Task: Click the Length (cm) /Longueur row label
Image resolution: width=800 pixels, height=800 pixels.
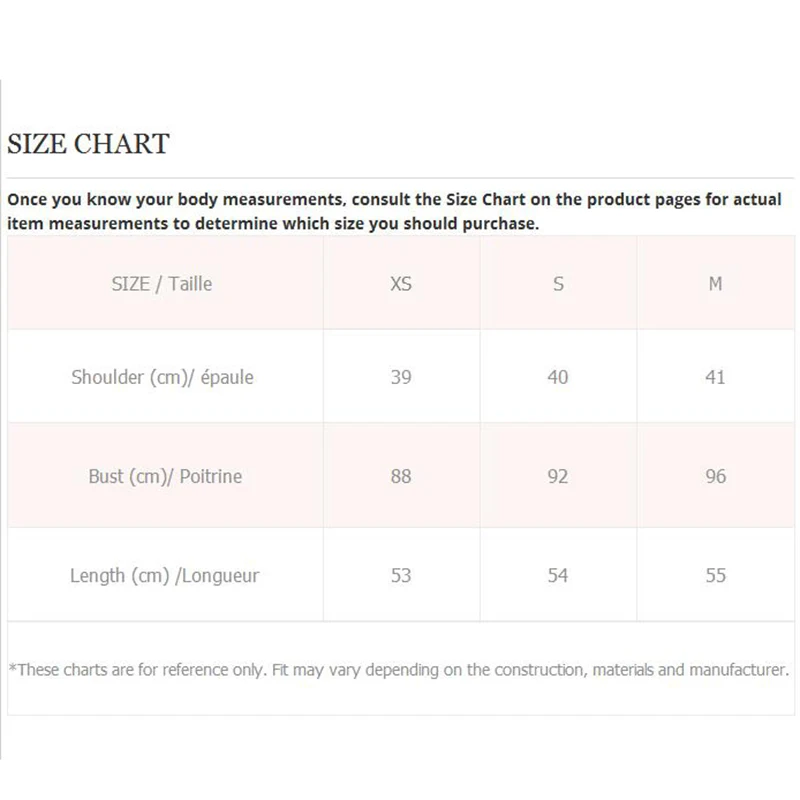Action: [x=165, y=575]
